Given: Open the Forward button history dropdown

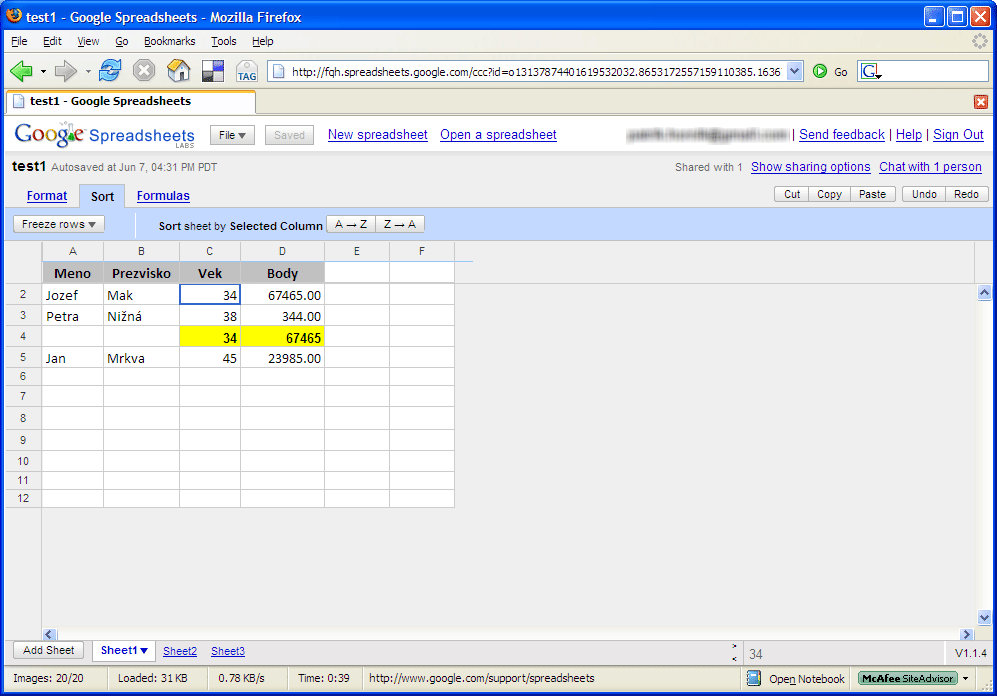Looking at the screenshot, I should click(x=88, y=71).
